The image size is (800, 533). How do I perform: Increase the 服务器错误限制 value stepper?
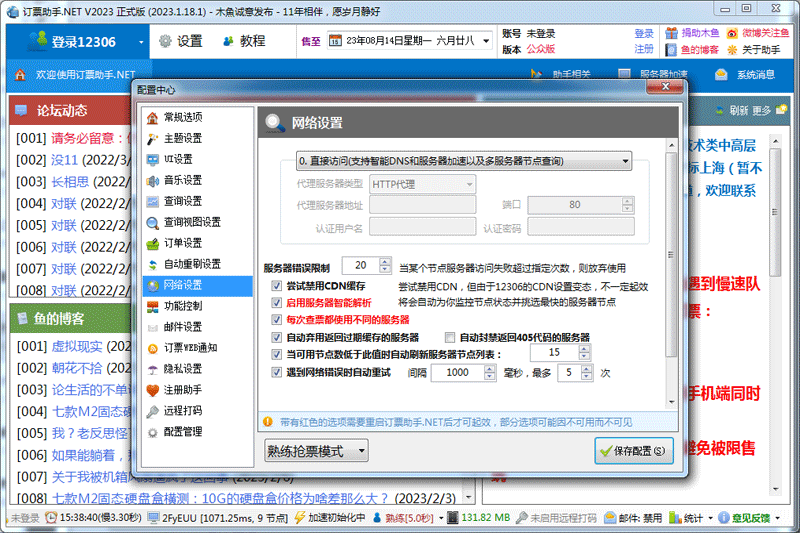point(385,262)
